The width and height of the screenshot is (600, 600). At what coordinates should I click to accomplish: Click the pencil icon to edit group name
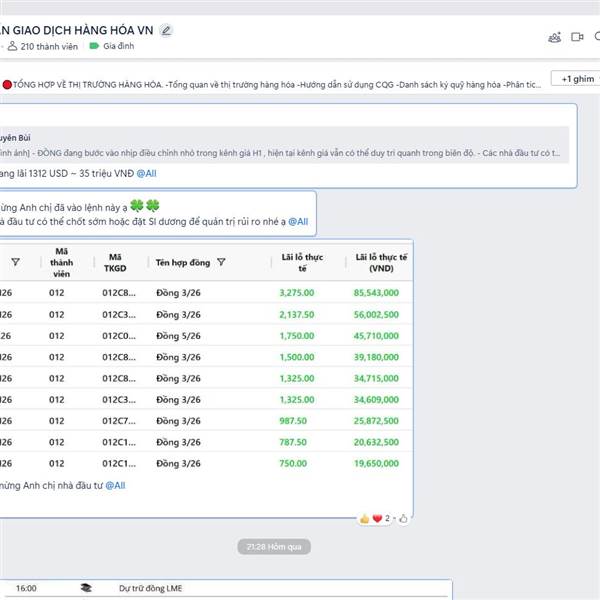166,30
